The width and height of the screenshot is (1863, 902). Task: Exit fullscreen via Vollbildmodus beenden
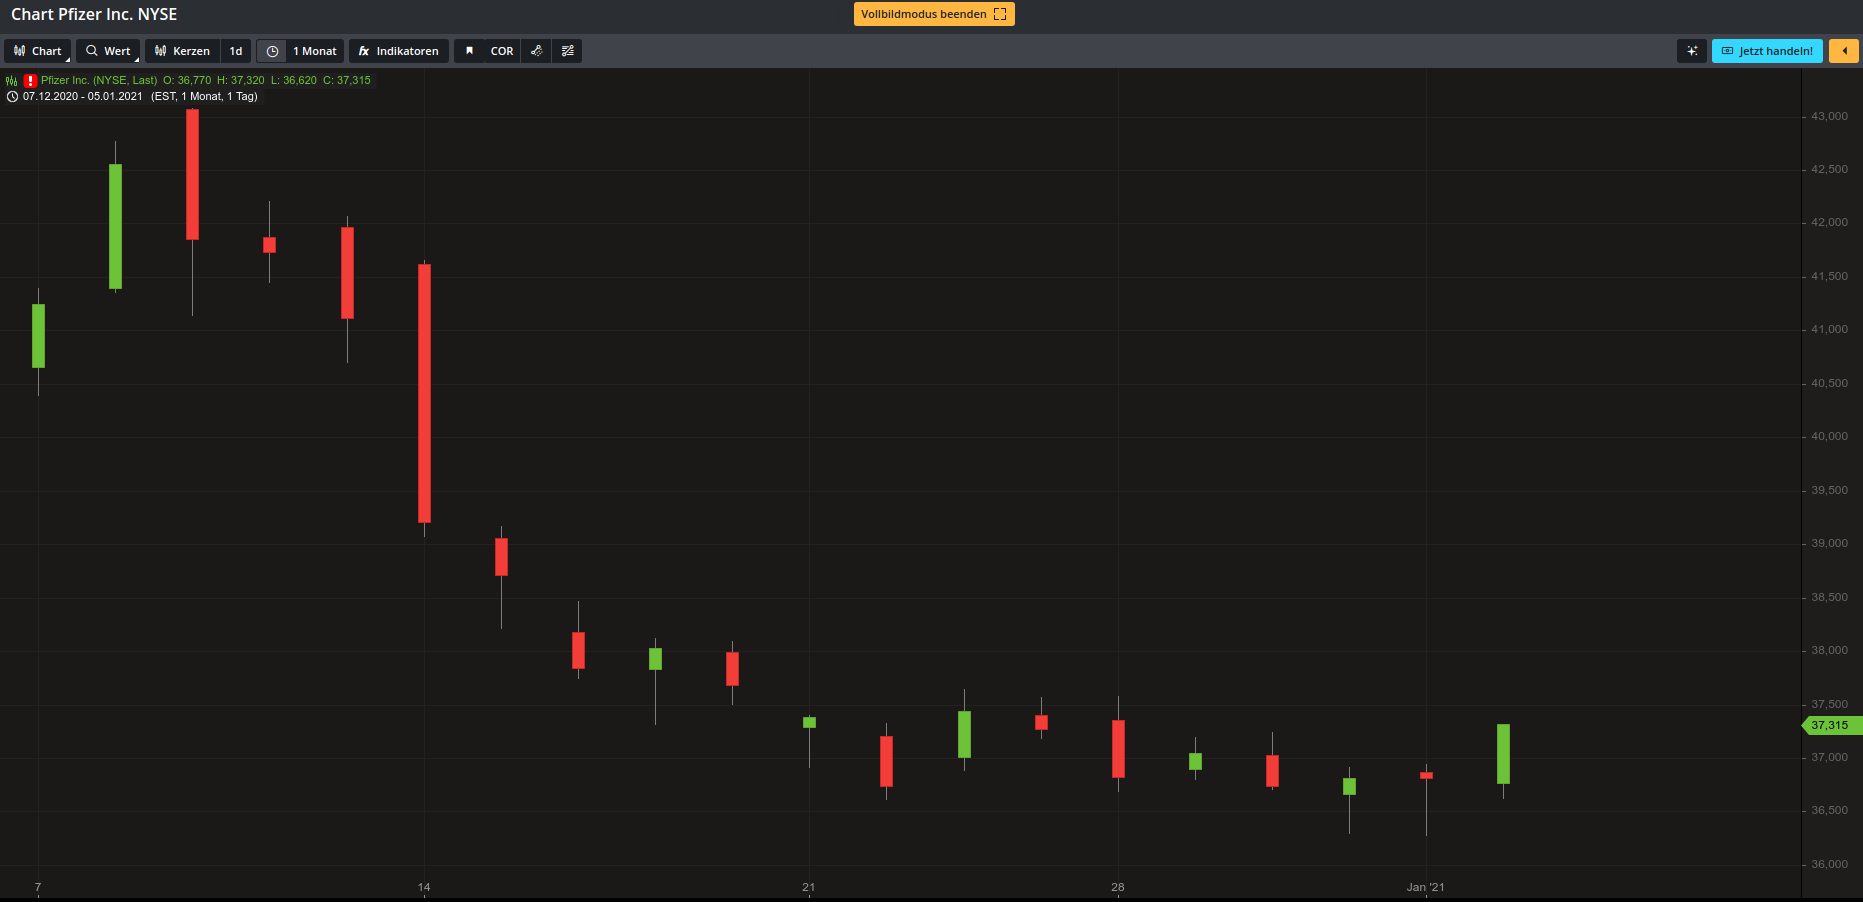(x=934, y=14)
